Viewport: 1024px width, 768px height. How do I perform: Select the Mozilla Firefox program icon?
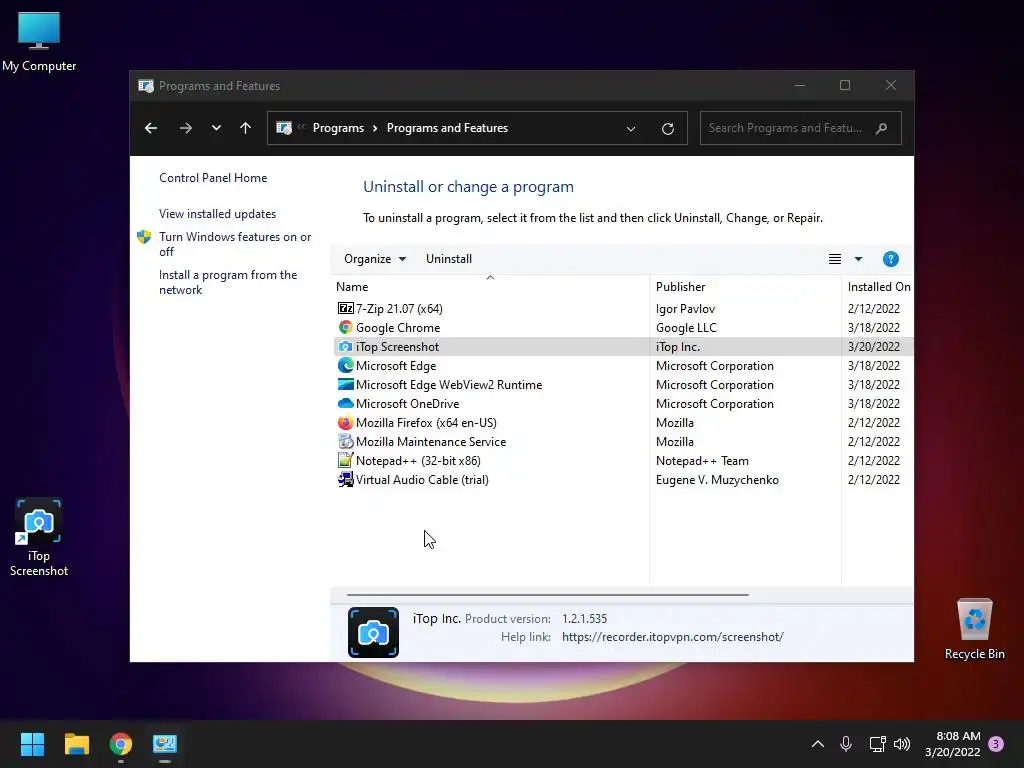coord(345,423)
